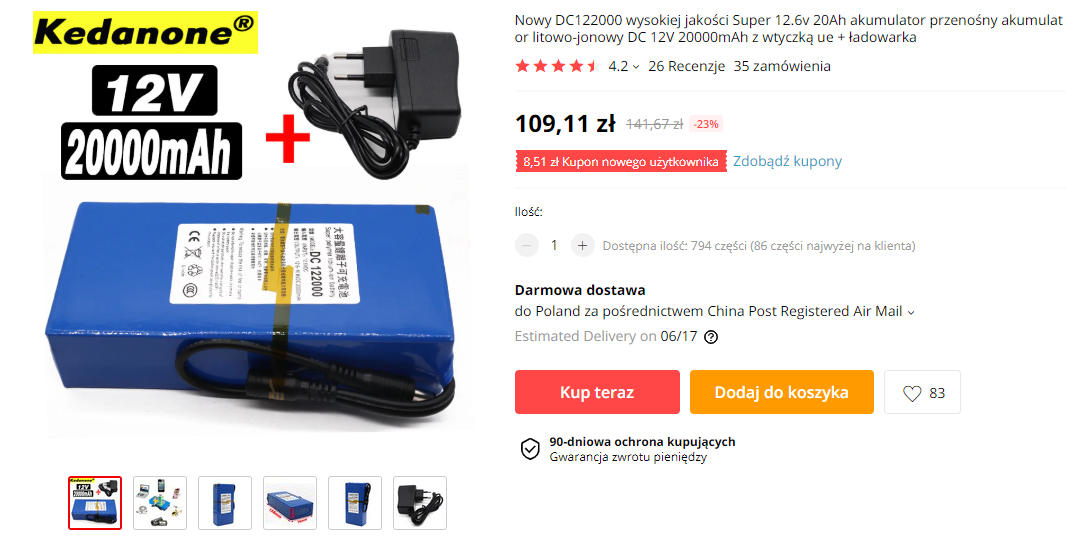Click the star rating icons
Viewport: 1079px width, 552px height.
point(558,66)
